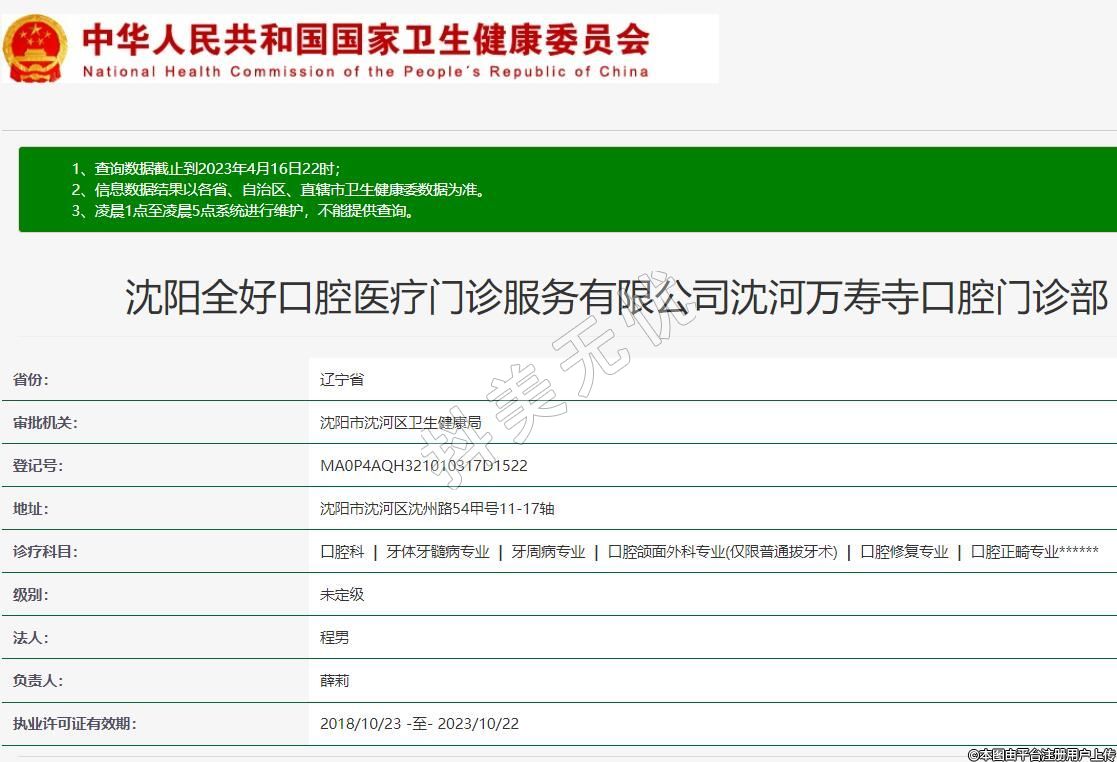Click the English National Health Commission subtitle
1117x762 pixels.
[366, 72]
